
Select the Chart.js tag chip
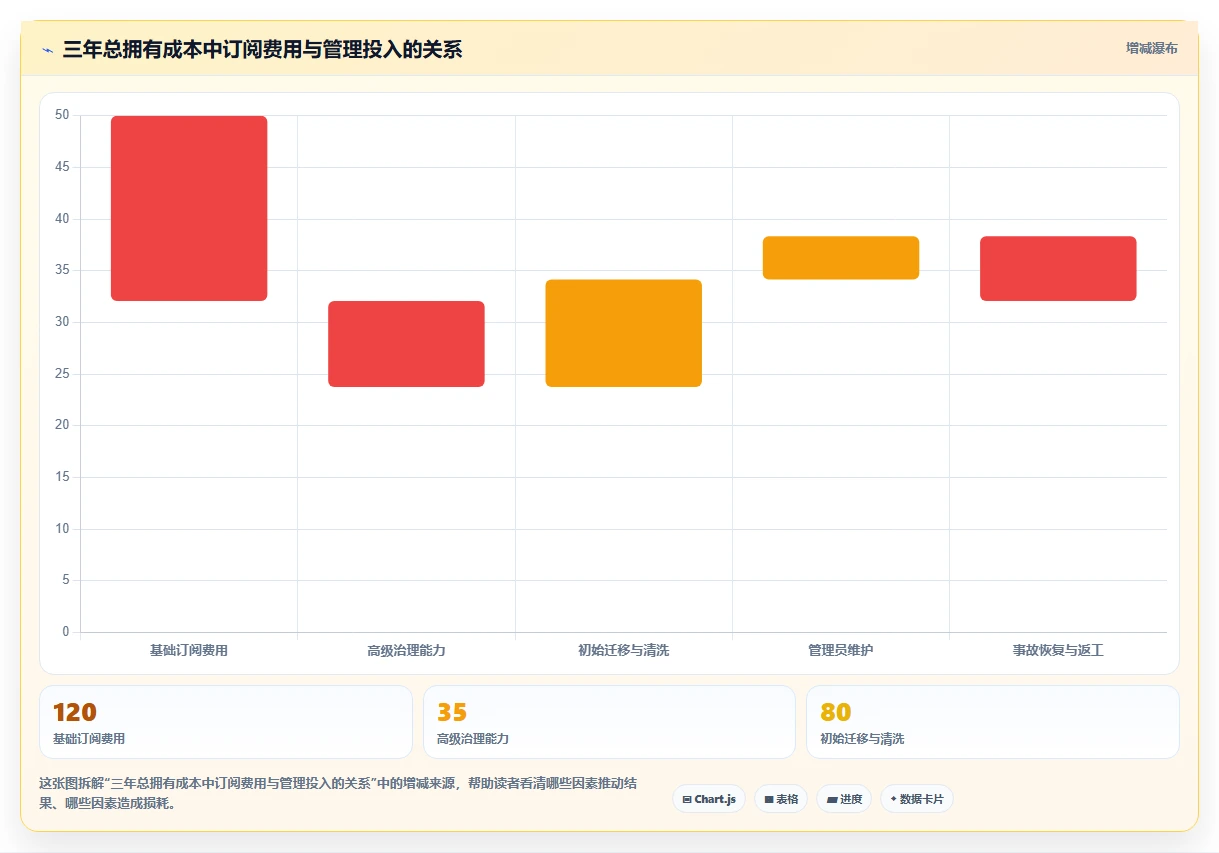tap(709, 799)
